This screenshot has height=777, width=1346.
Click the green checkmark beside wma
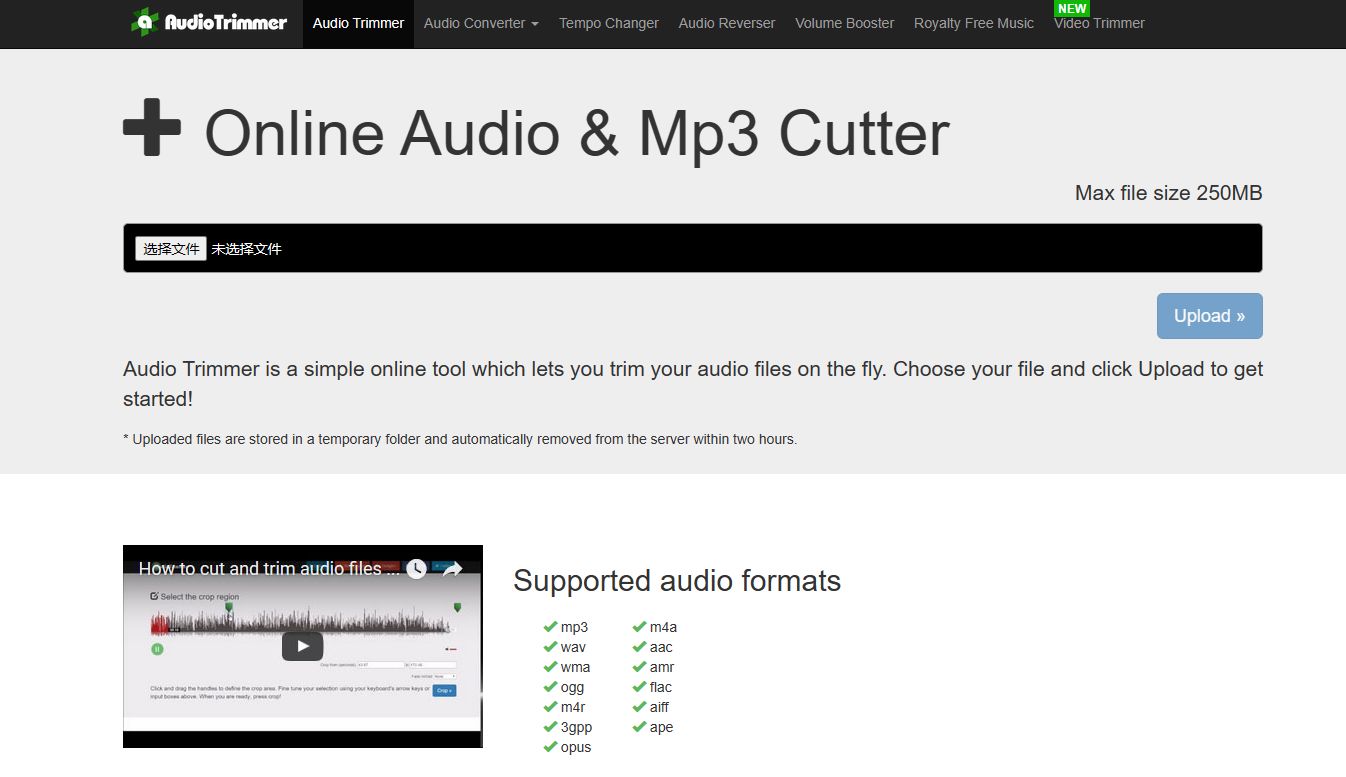coord(550,667)
